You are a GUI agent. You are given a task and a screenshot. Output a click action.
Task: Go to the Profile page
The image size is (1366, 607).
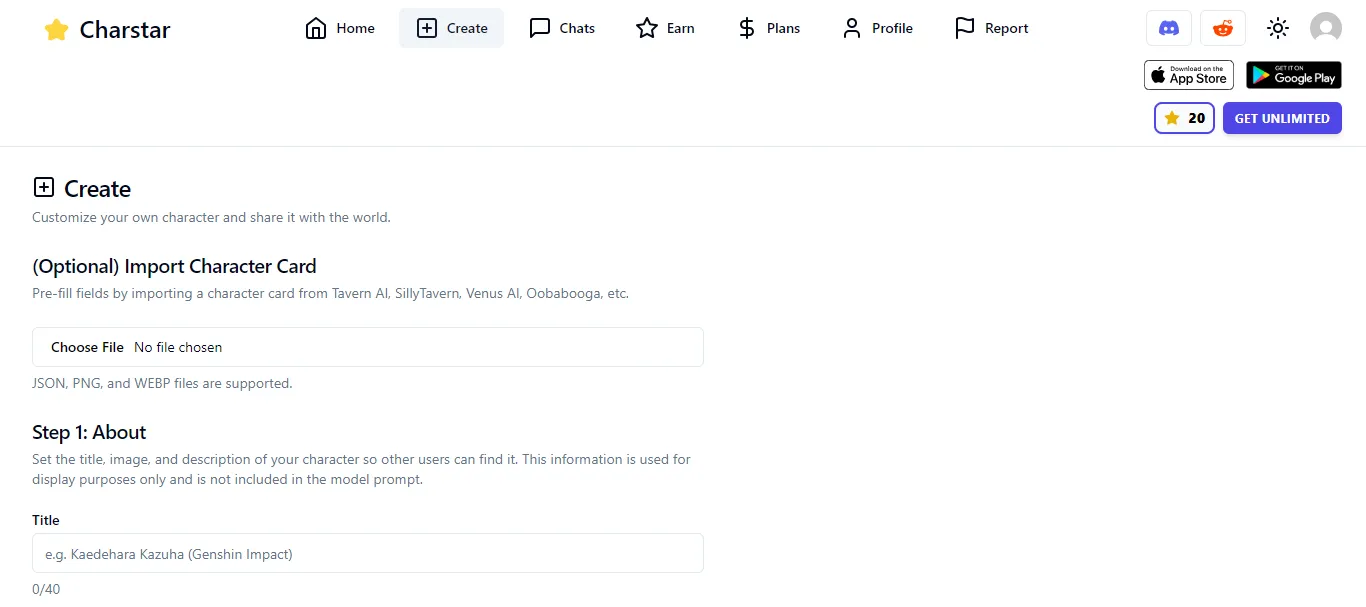[x=877, y=28]
